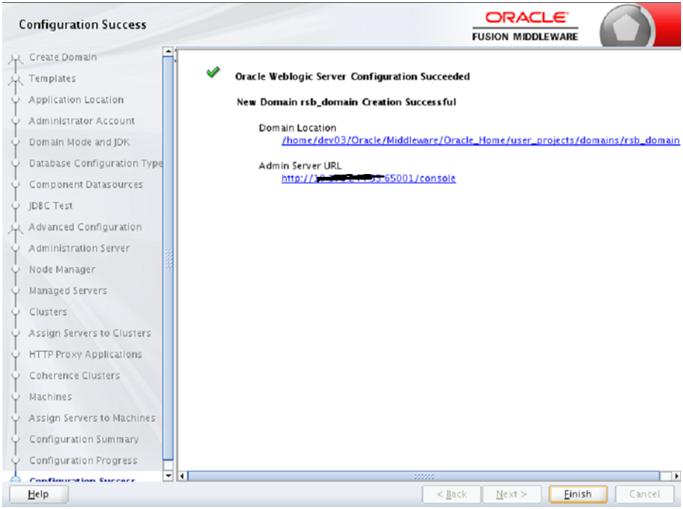683x509 pixels.
Task: Click the step icon beside Templates
Action: coord(16,79)
